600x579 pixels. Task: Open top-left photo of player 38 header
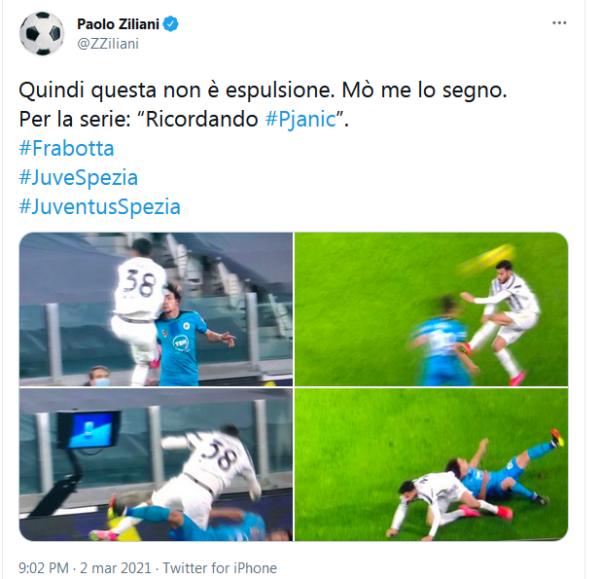(x=156, y=309)
